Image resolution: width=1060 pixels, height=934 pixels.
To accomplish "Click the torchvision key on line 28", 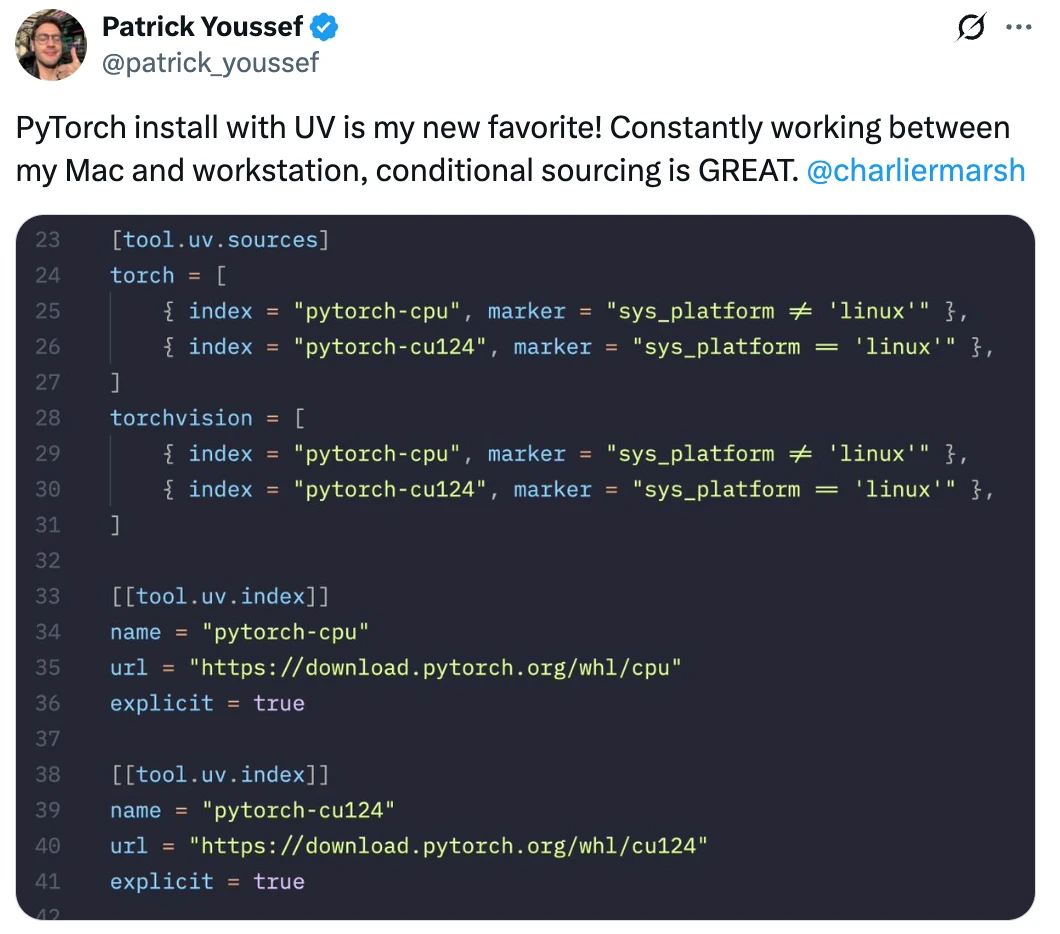I will [181, 418].
